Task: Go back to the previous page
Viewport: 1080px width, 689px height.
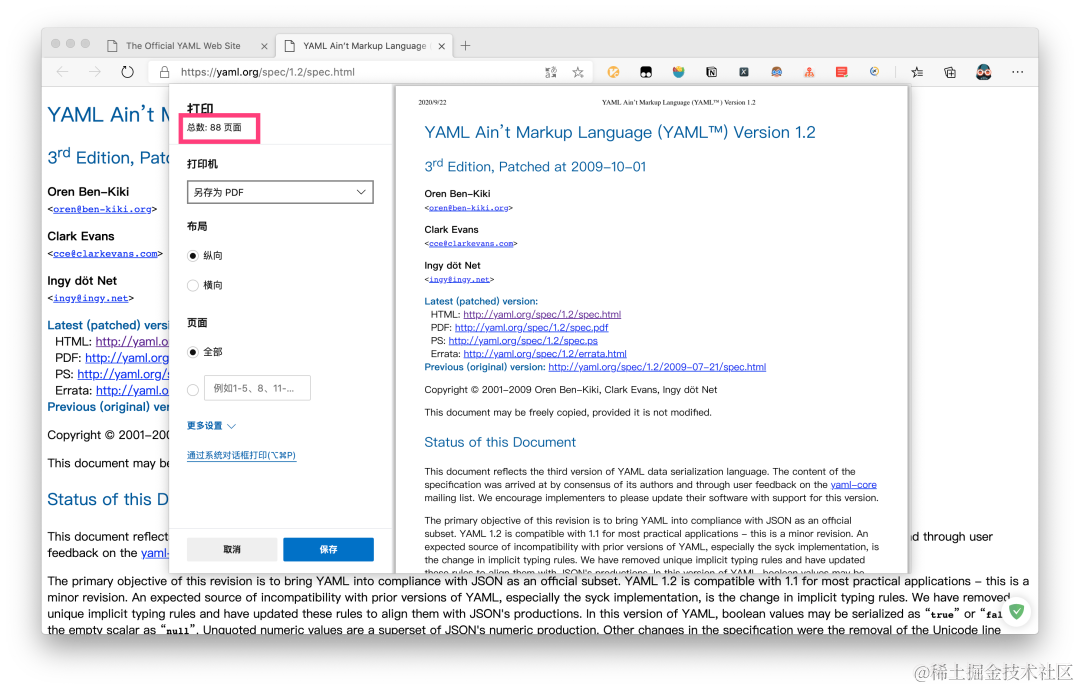Action: [63, 72]
